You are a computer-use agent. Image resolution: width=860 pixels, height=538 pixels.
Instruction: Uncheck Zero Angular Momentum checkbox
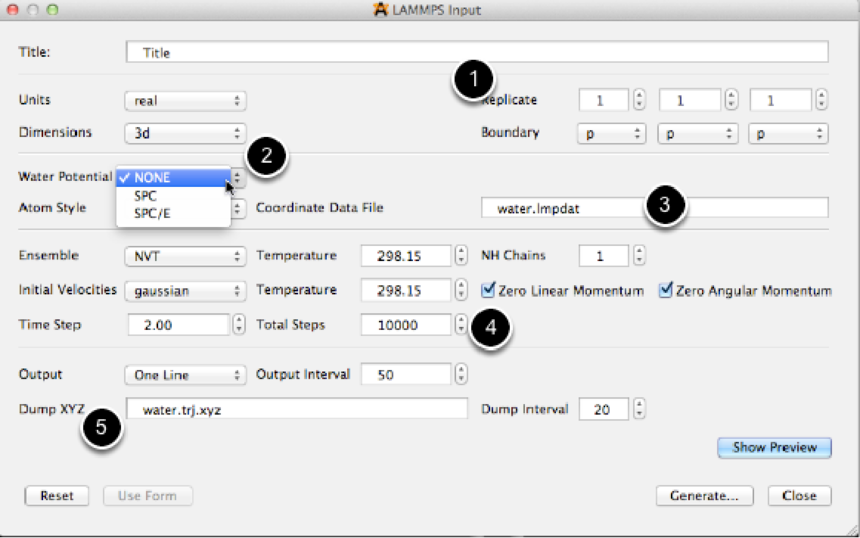click(x=666, y=291)
